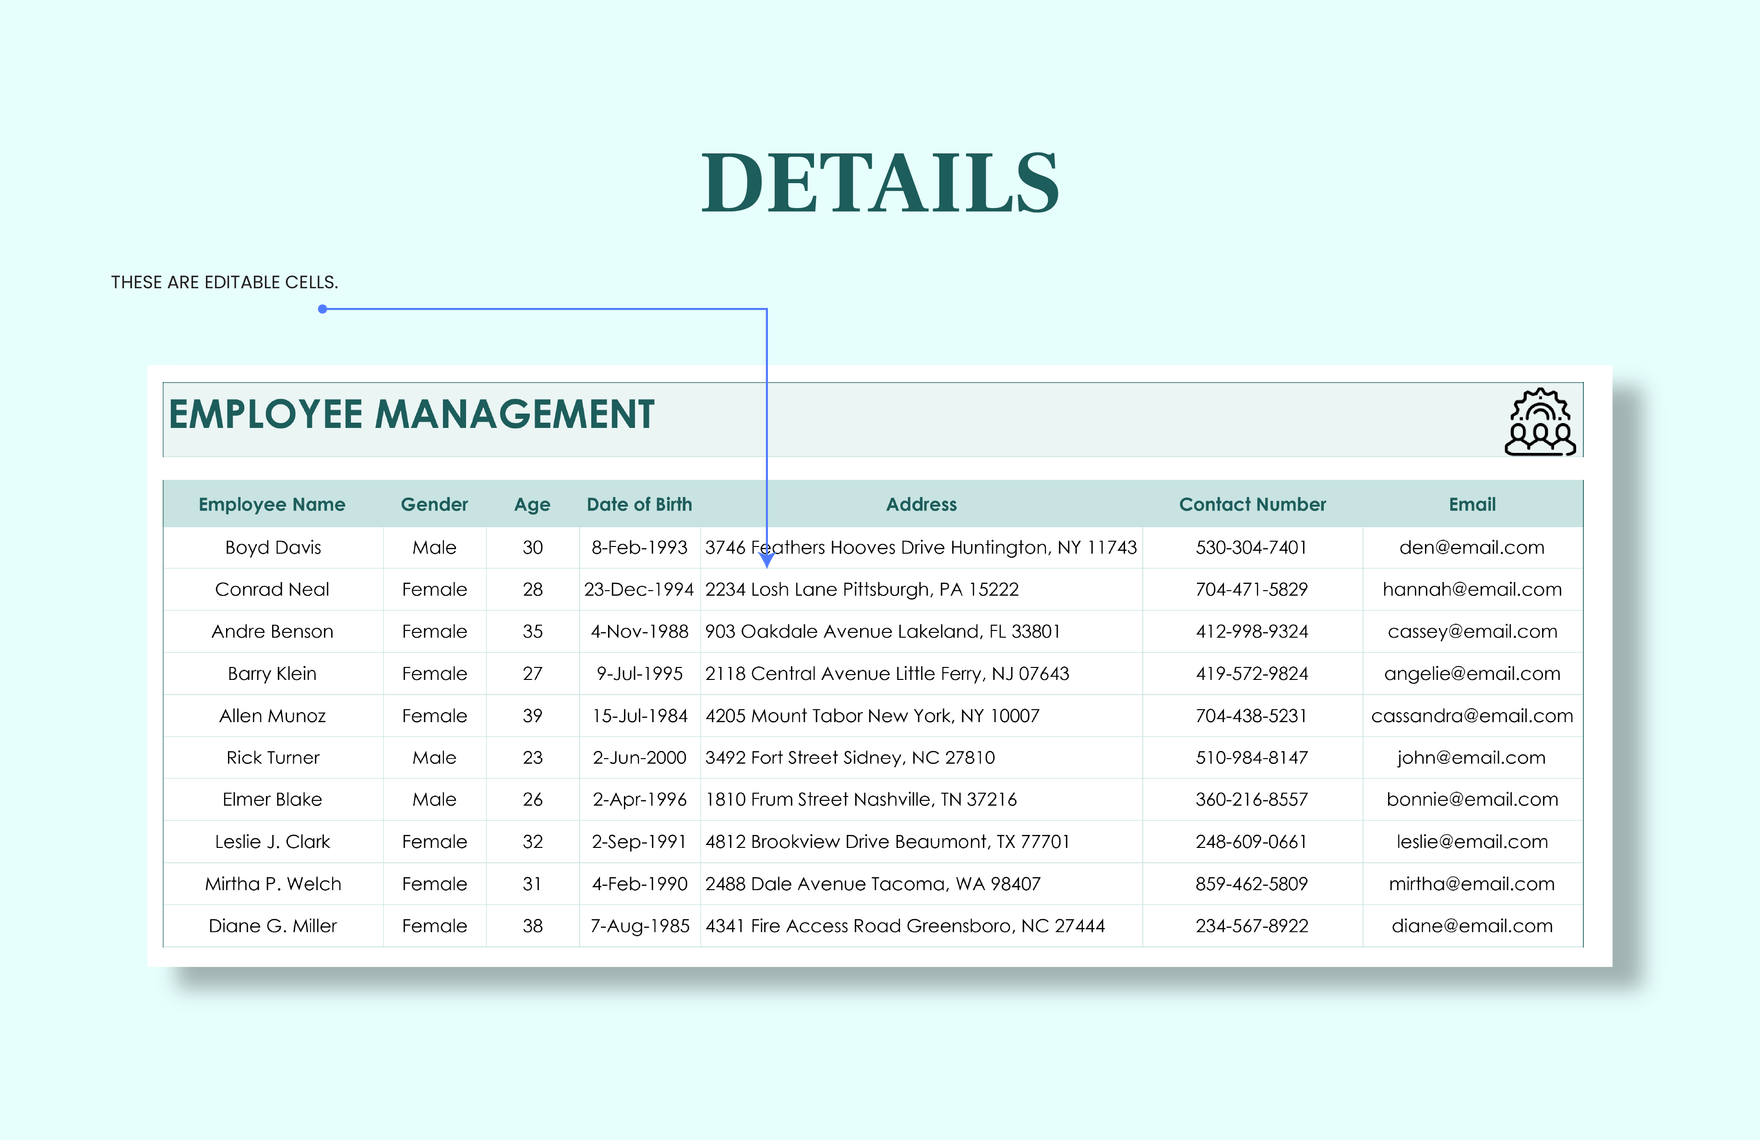This screenshot has height=1140, width=1760.
Task: Select the Elmer Blake name cell
Action: pyautogui.click(x=273, y=800)
